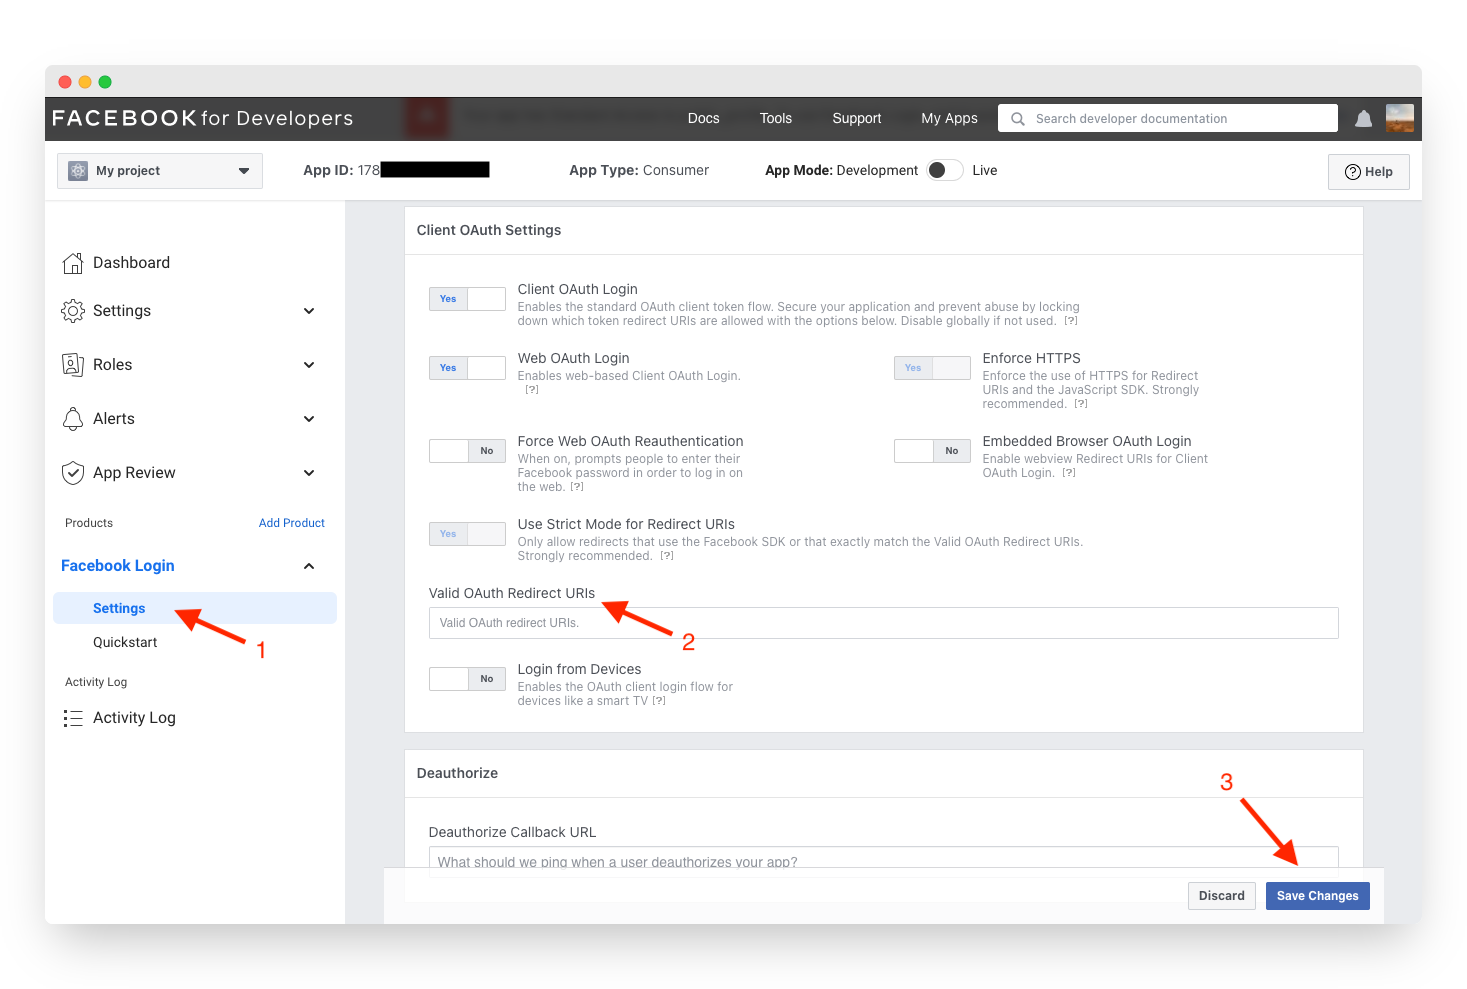This screenshot has height=989, width=1467.
Task: Focus the Valid OAuth Redirect URIs field
Action: tap(883, 623)
